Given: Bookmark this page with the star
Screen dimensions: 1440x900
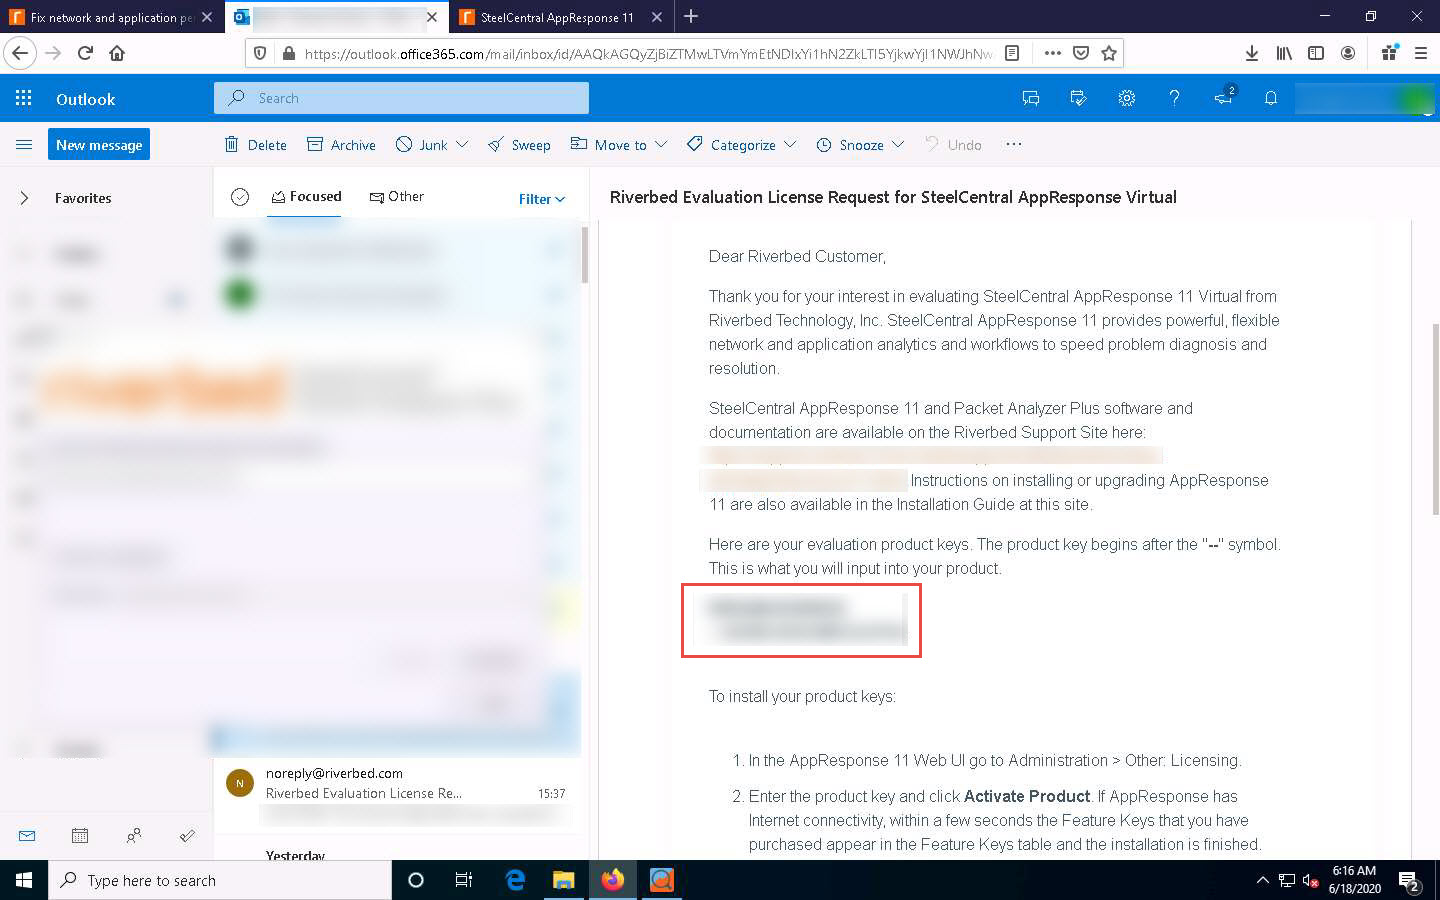Looking at the screenshot, I should pyautogui.click(x=1109, y=53).
